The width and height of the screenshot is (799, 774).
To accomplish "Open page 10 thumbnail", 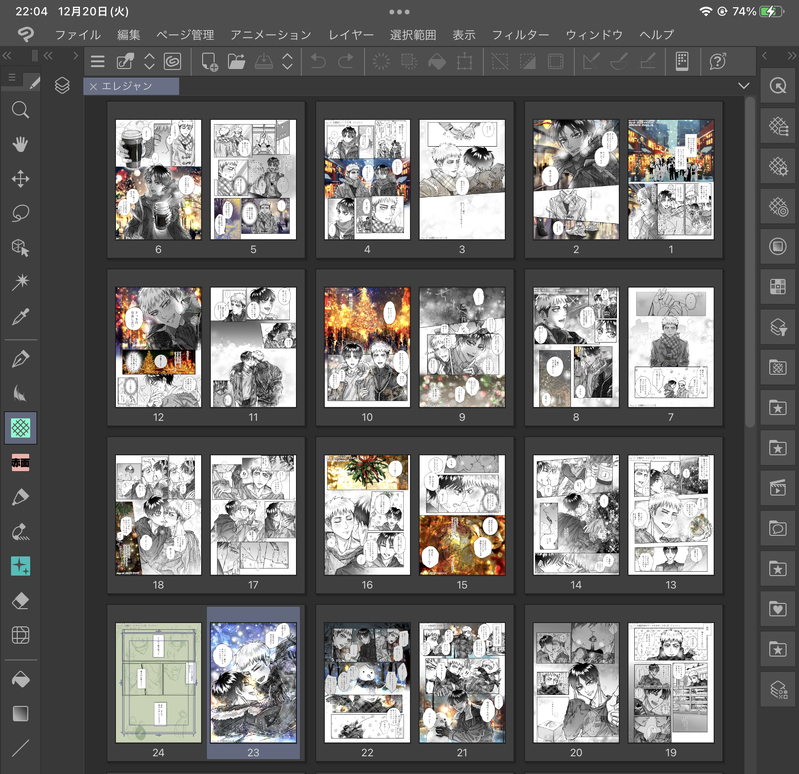I will (x=367, y=347).
